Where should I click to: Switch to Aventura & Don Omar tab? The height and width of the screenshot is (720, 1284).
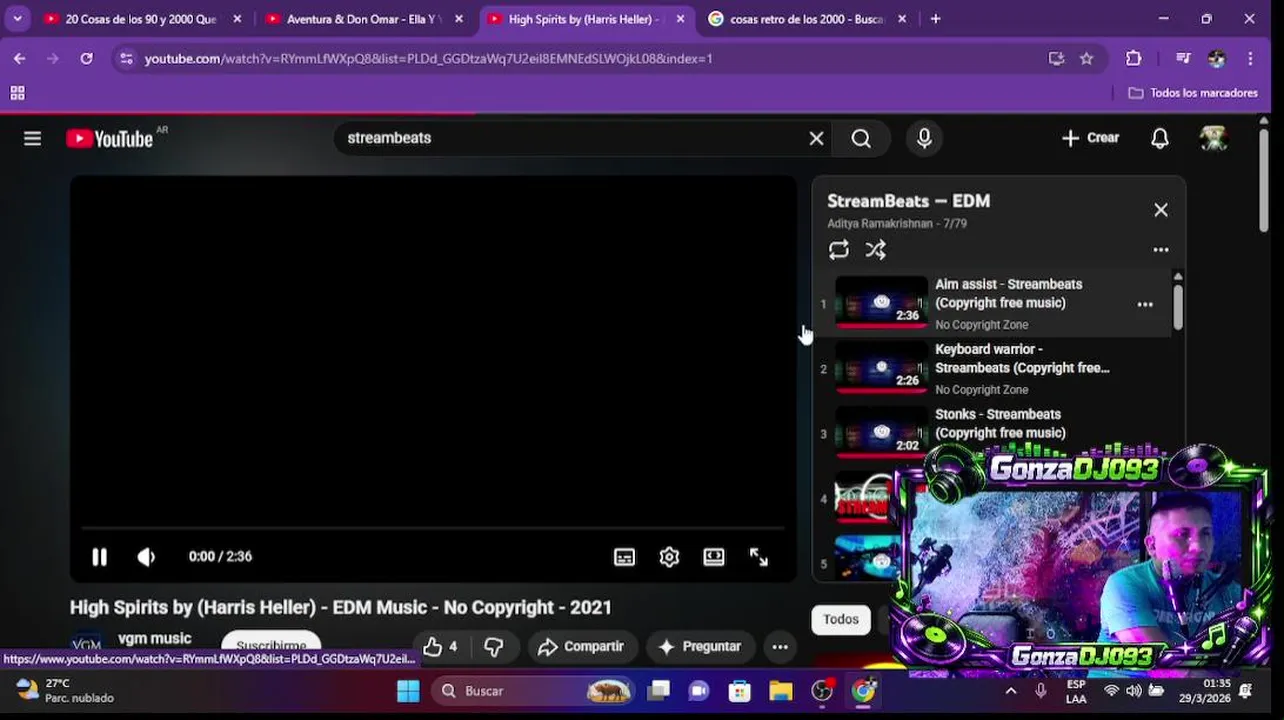(x=362, y=19)
